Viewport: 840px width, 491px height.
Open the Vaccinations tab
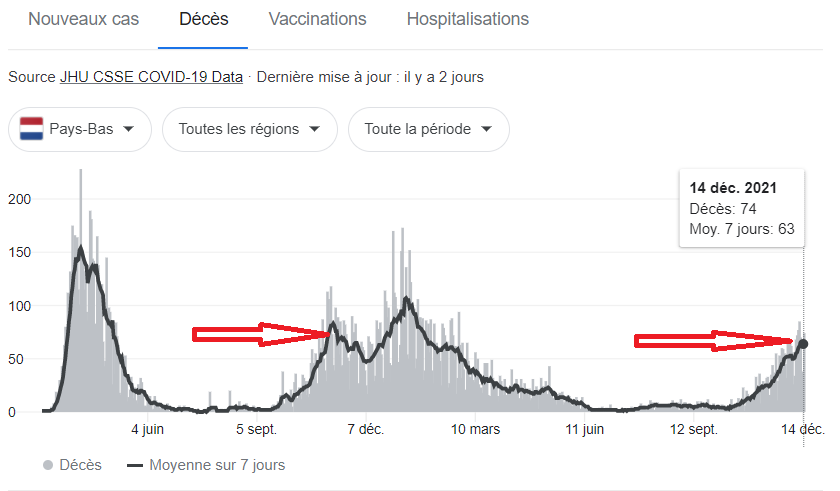(317, 19)
